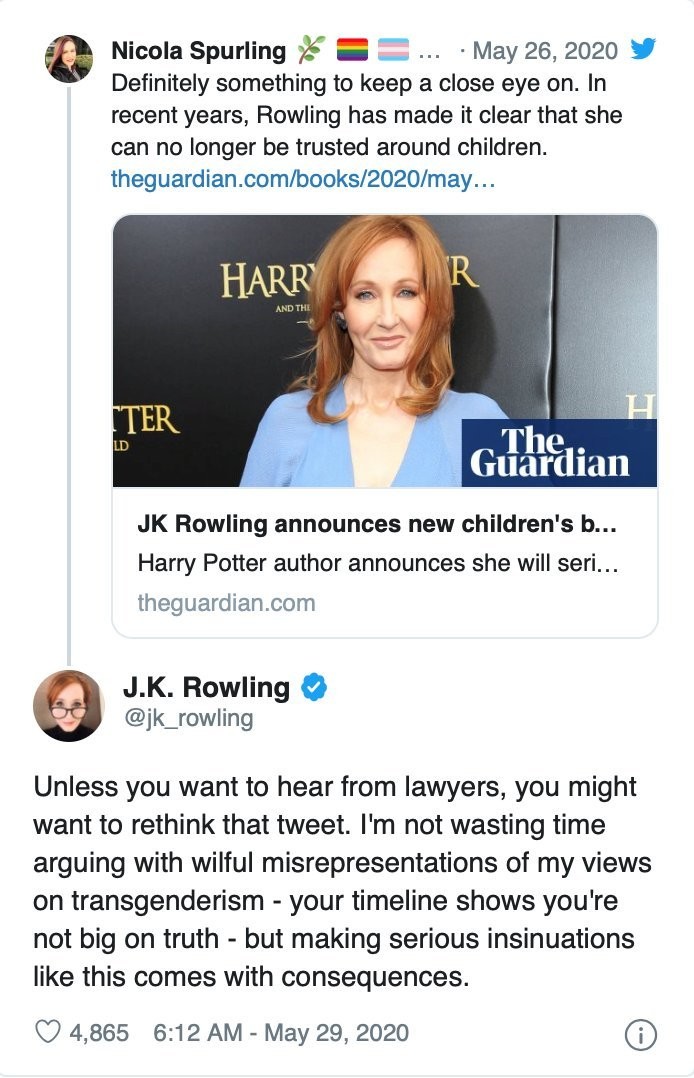Click the 4,865 likes count
The width and height of the screenshot is (694, 1078).
pos(98,1033)
